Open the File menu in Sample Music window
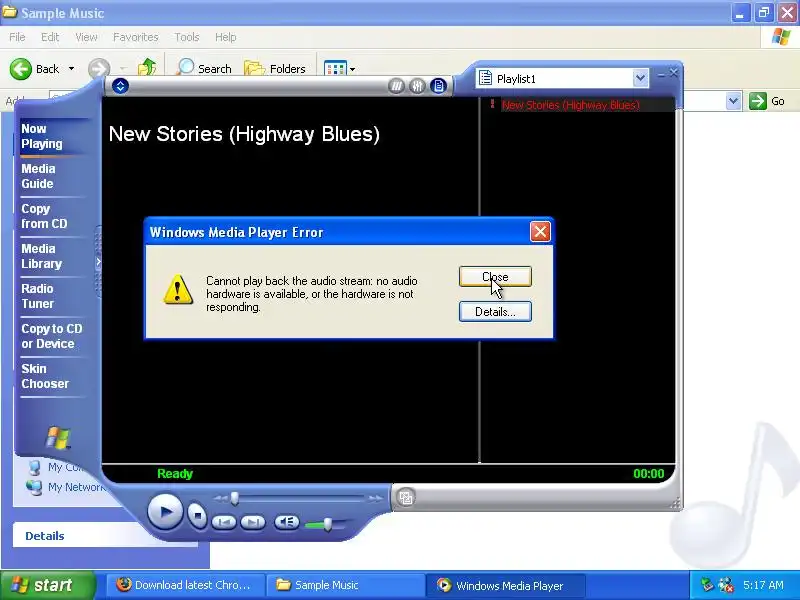The image size is (800, 600). [x=17, y=37]
